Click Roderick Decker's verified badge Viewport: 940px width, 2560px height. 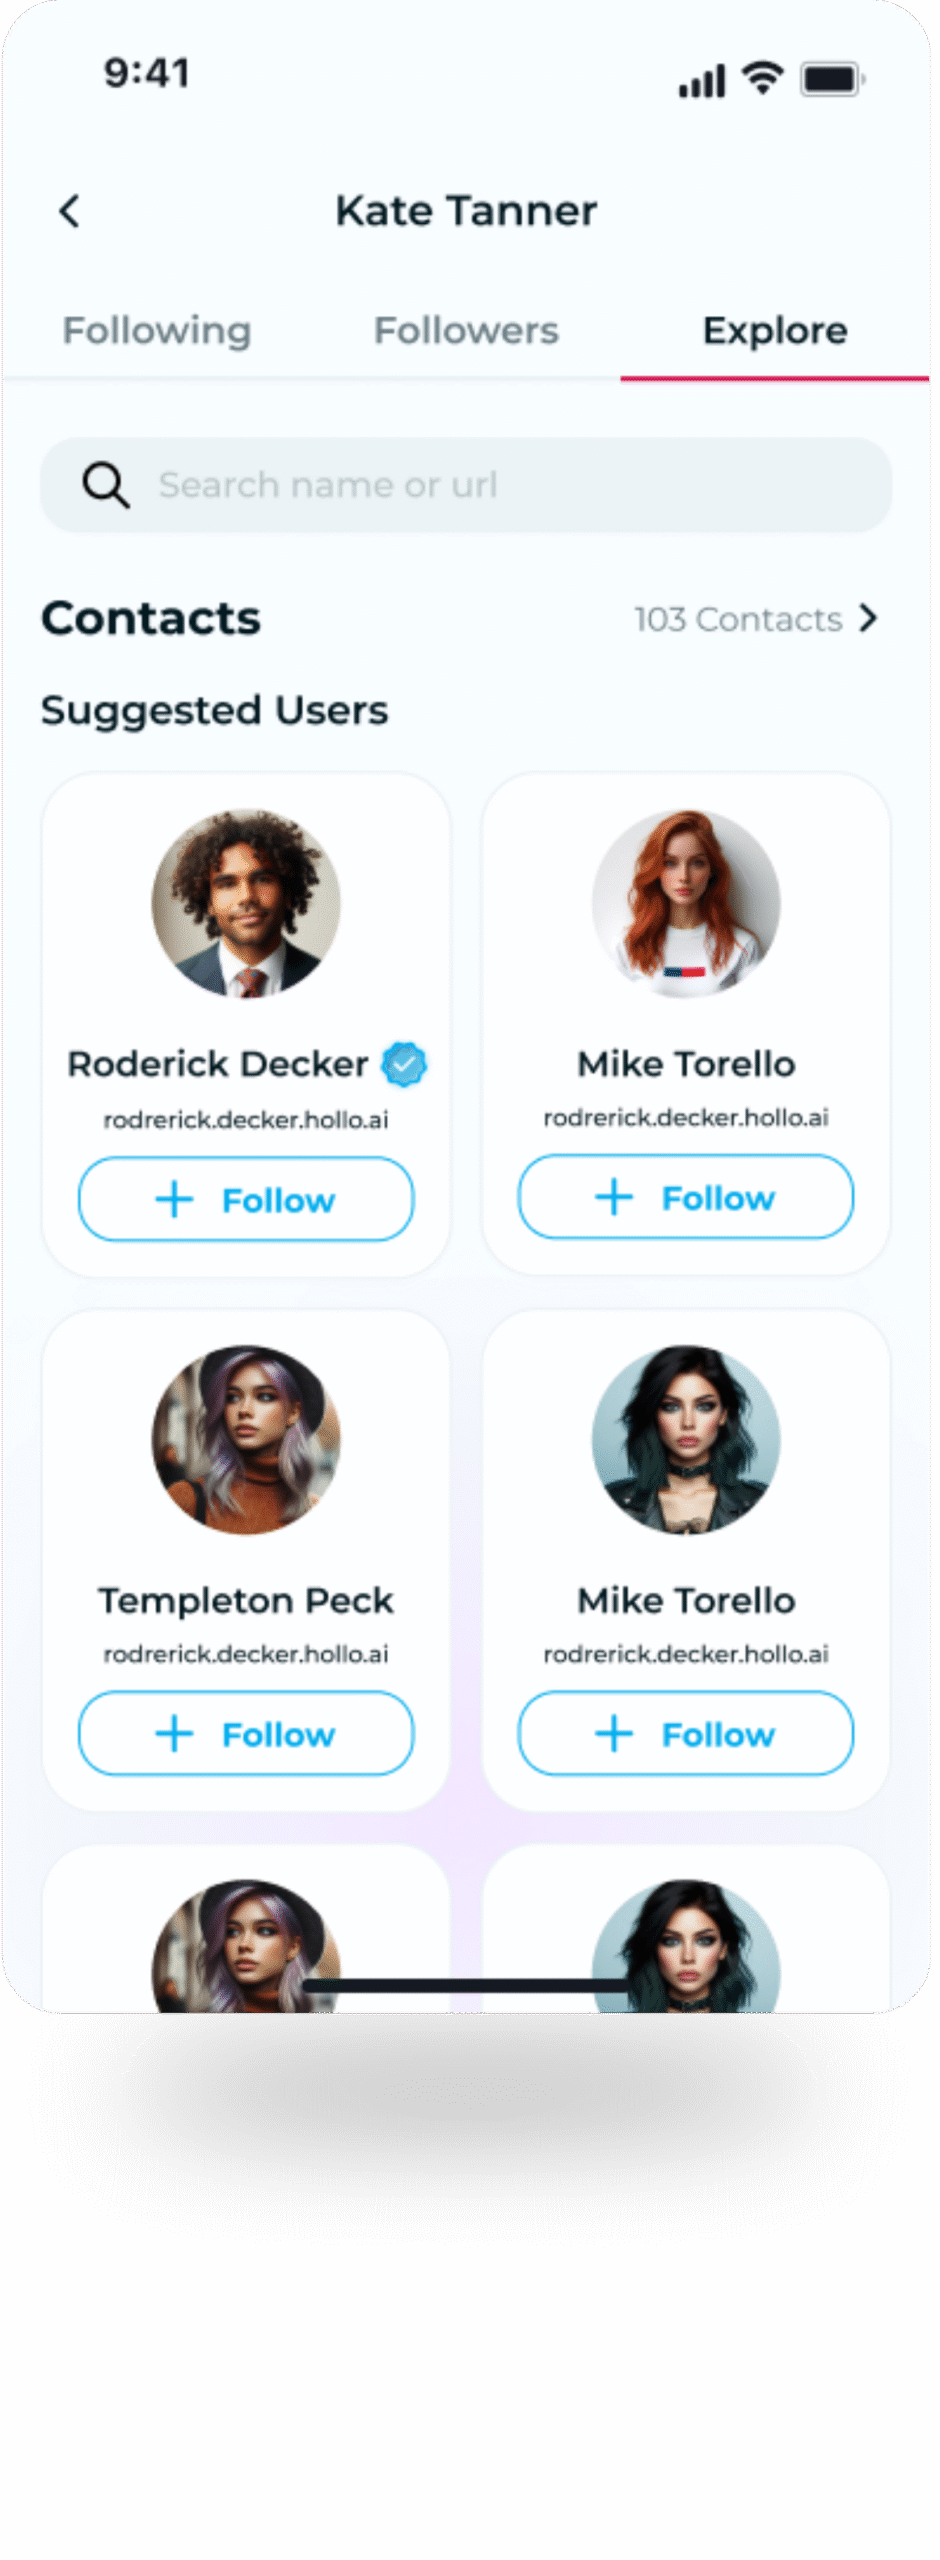click(404, 1064)
